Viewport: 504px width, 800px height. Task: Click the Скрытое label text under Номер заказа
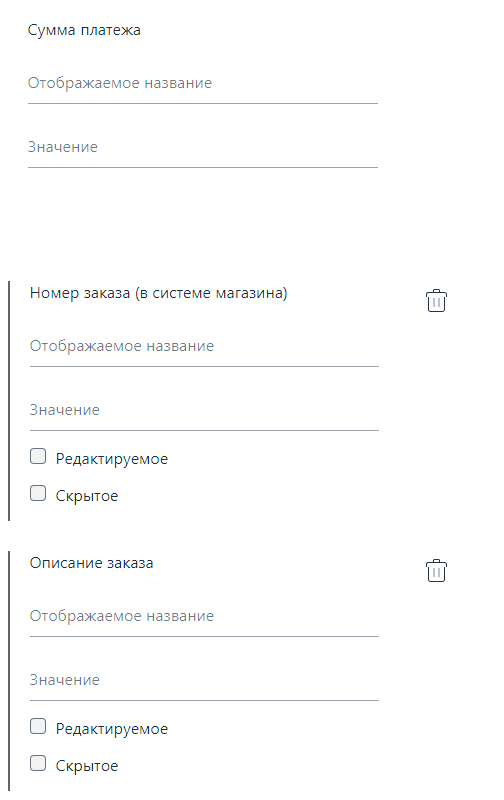pyautogui.click(x=87, y=496)
